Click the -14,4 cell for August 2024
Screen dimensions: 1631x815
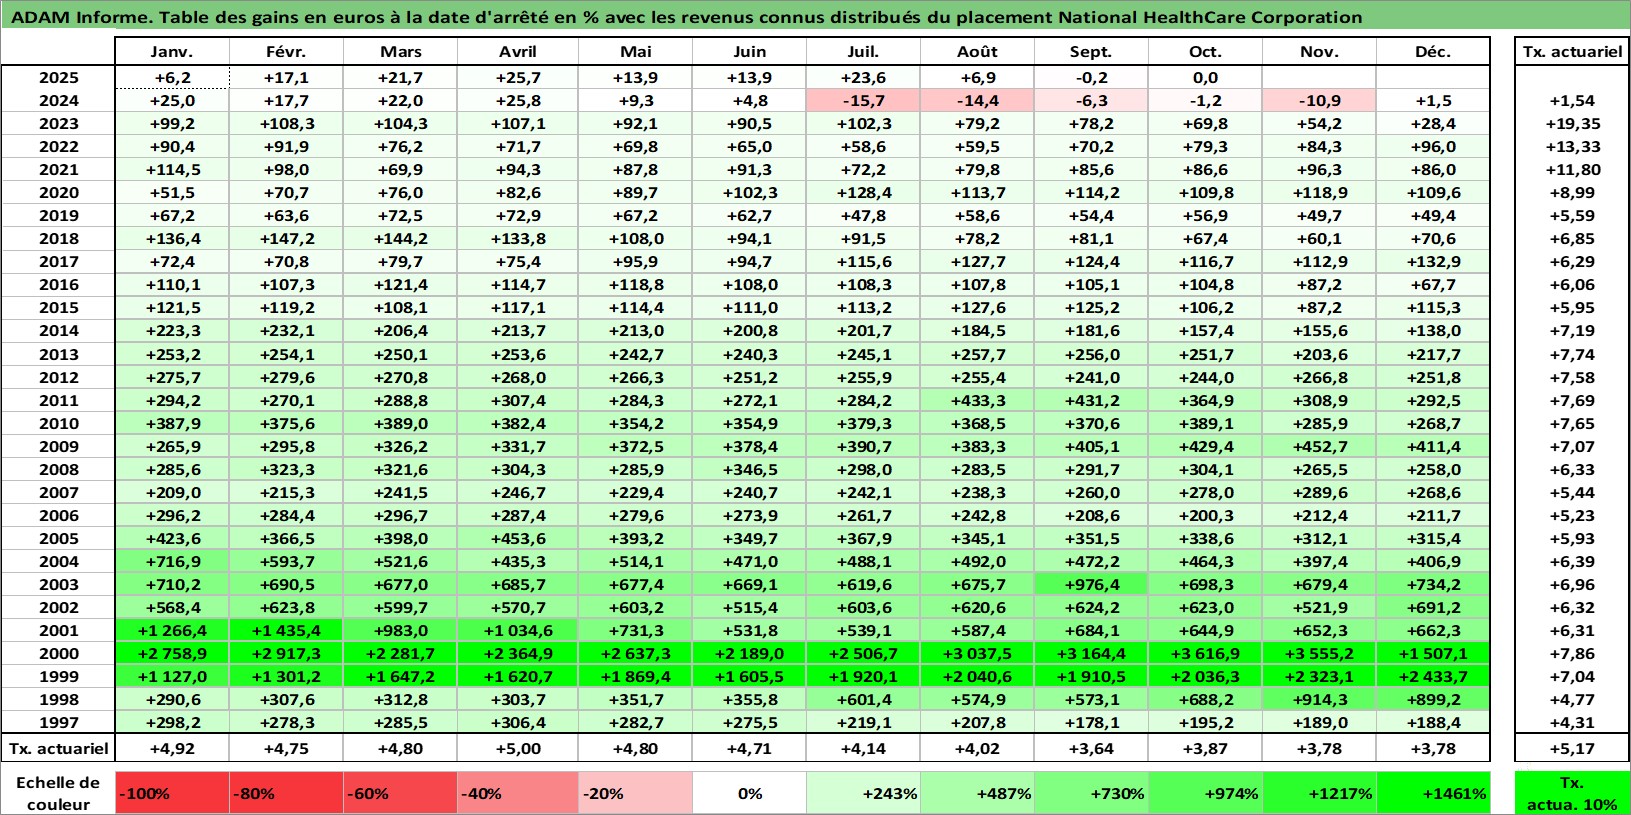[x=978, y=100]
